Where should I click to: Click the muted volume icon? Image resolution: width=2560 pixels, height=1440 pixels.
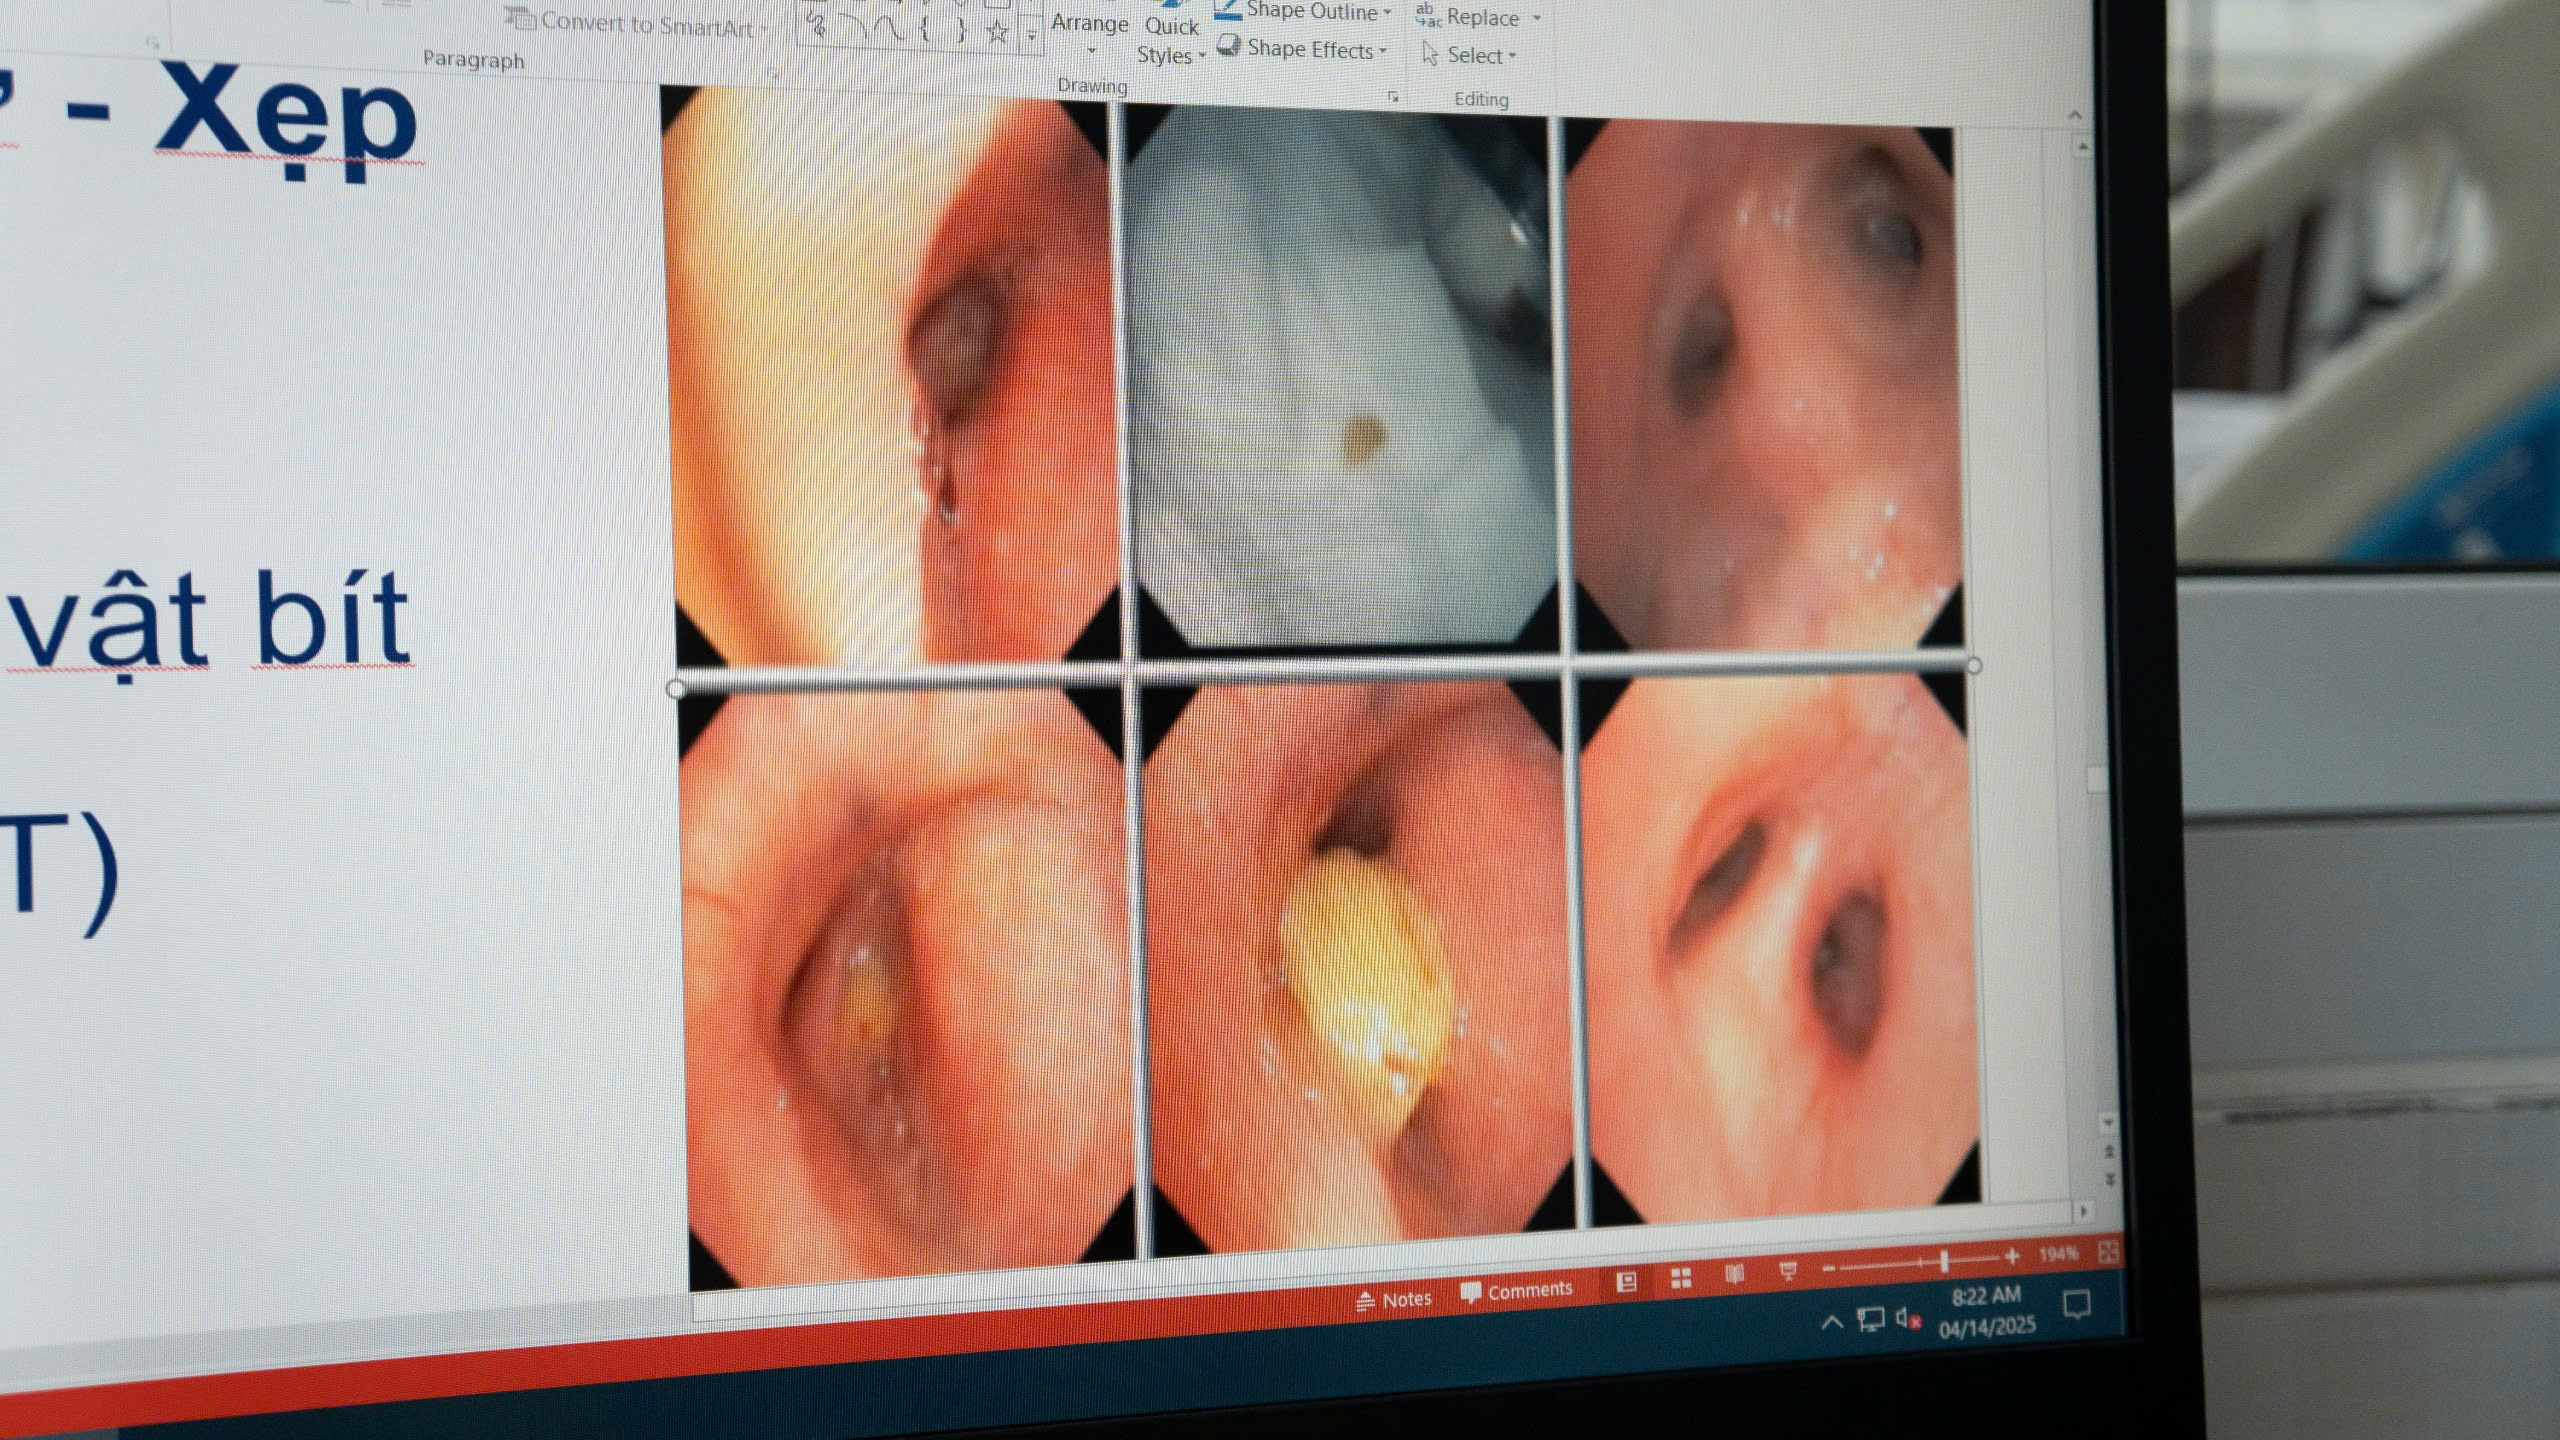click(x=1908, y=1319)
